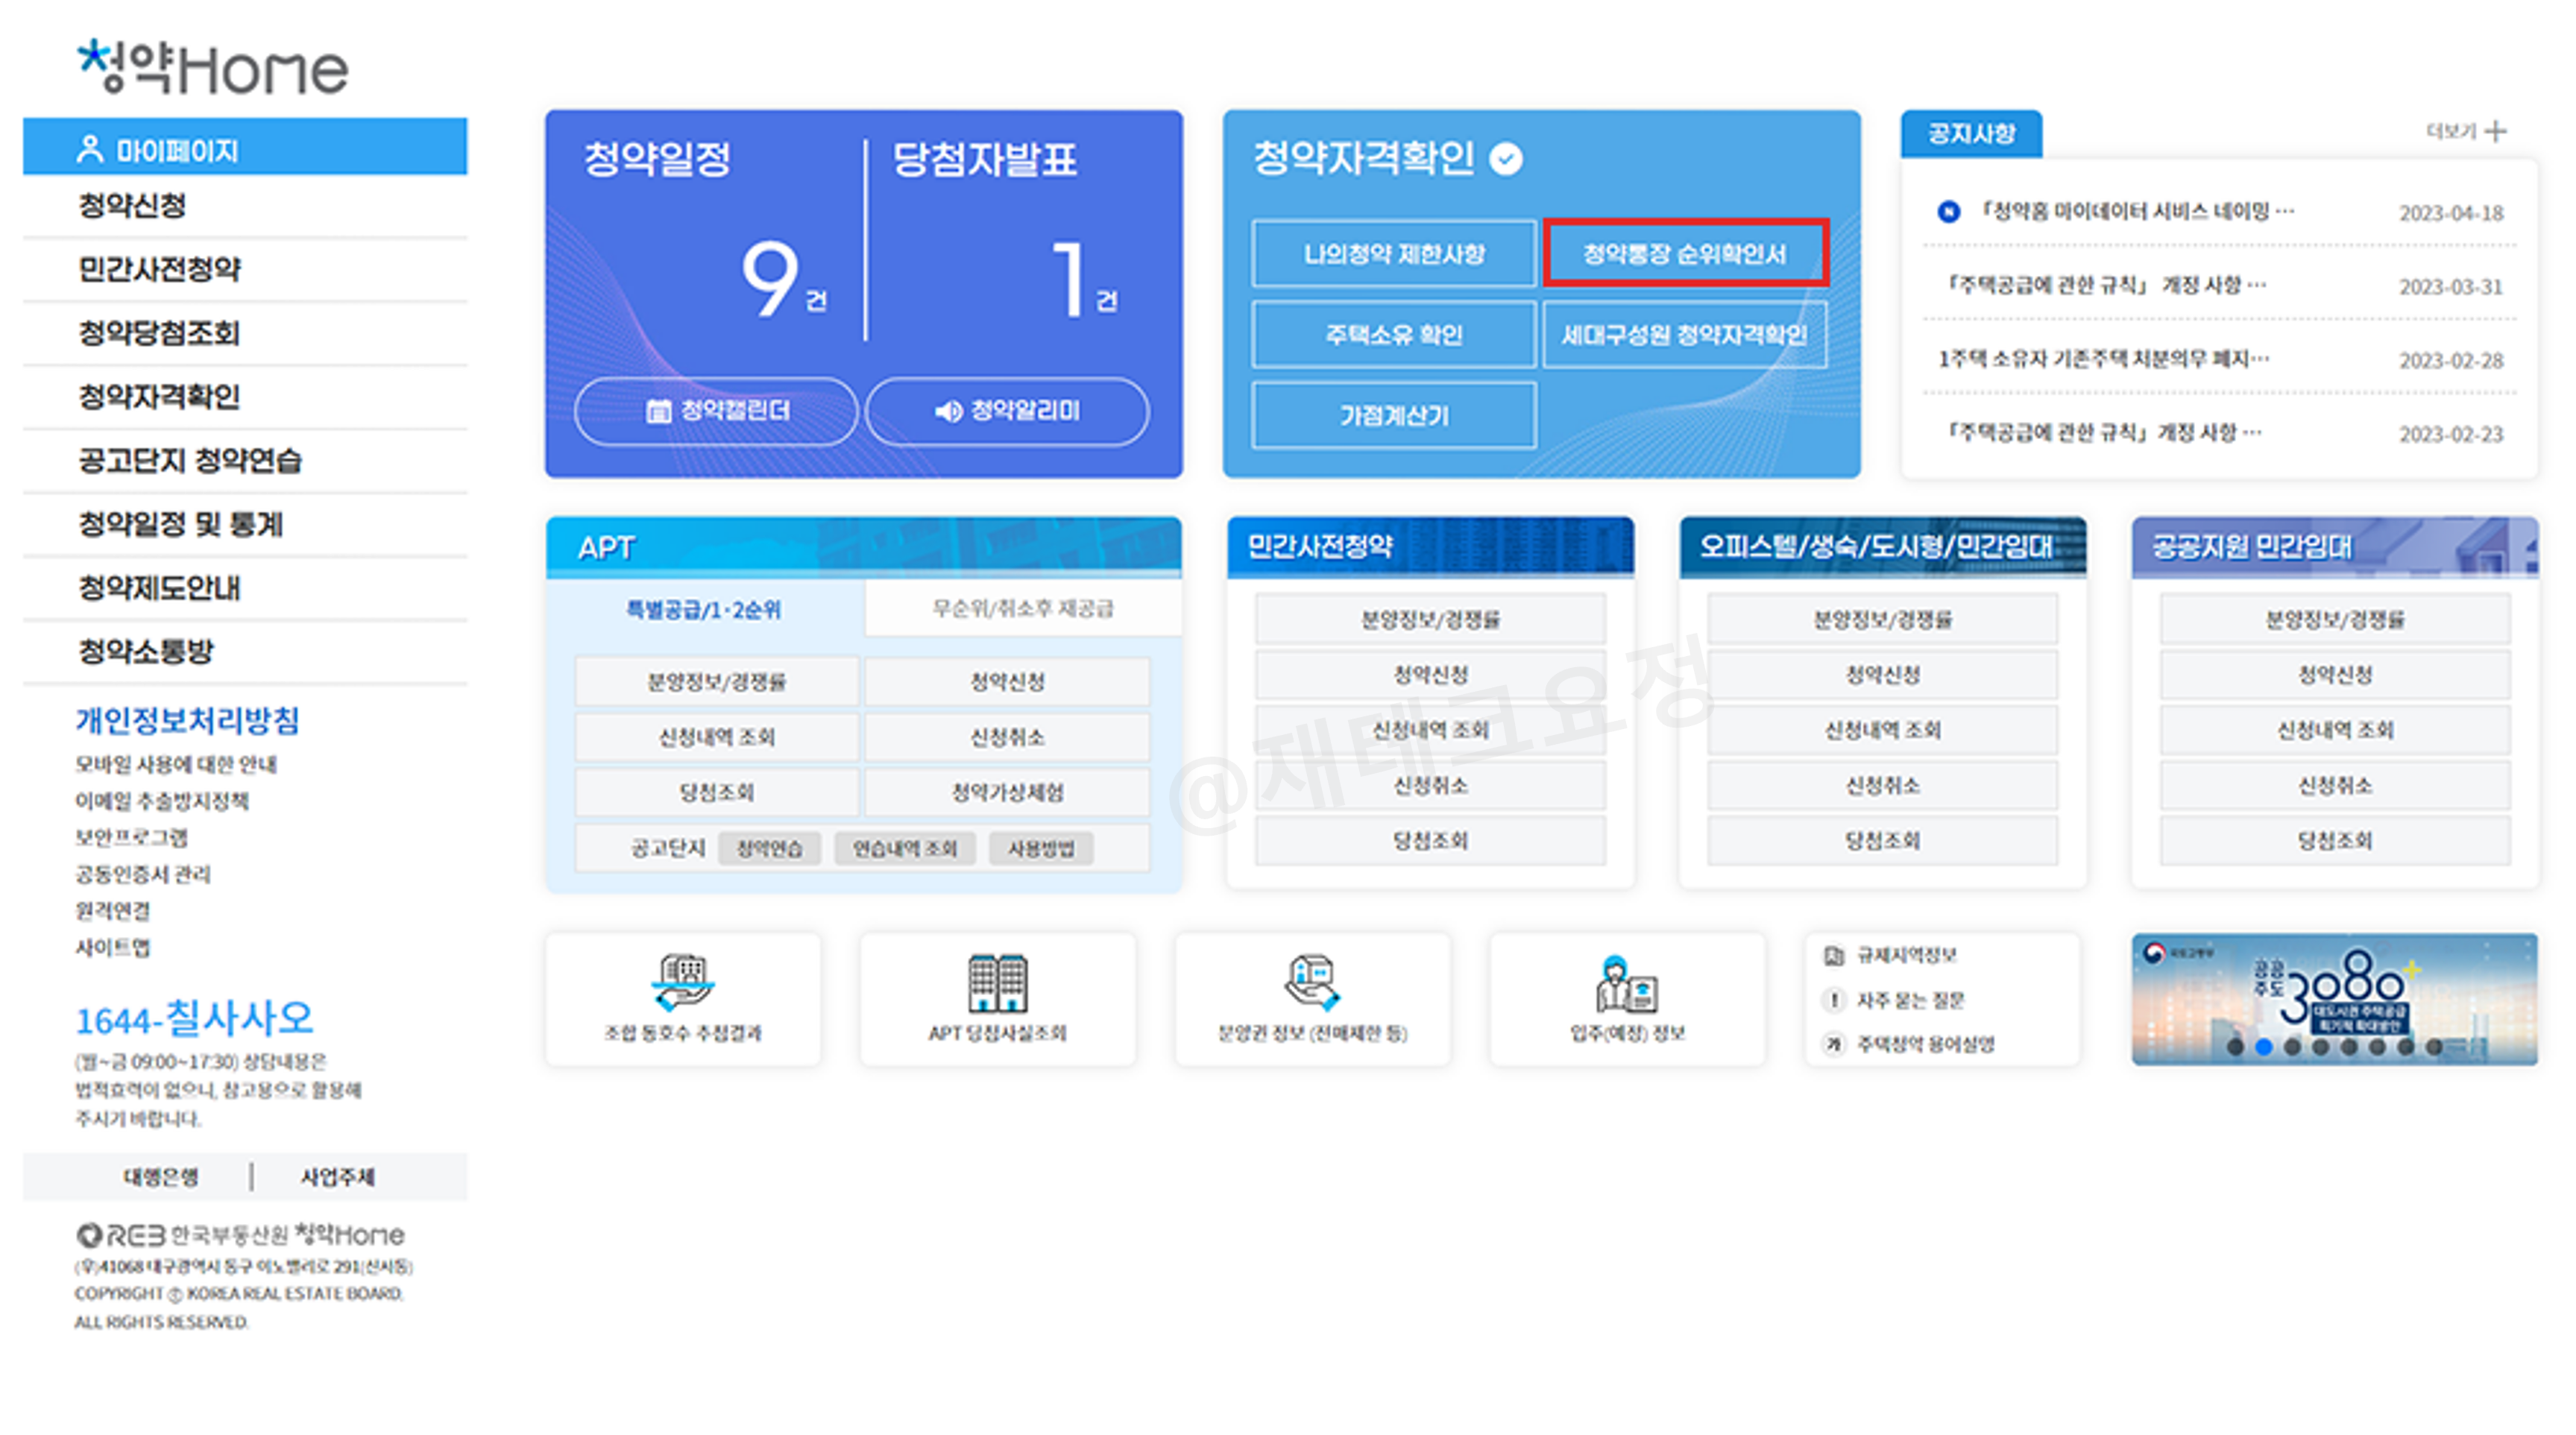Viewport: 2576px width, 1435px height.
Task: Click the 당첨자발표 1건 count
Action: (x=1084, y=279)
